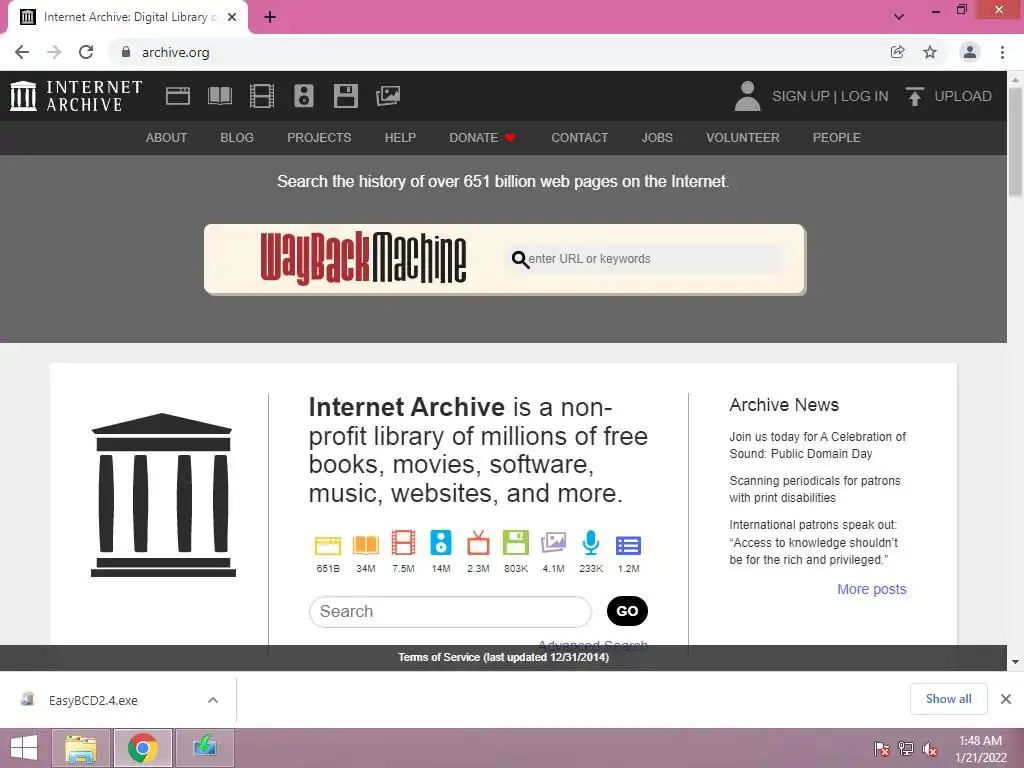
Task: Click the blue audio icon labeled 14M
Action: coord(441,543)
